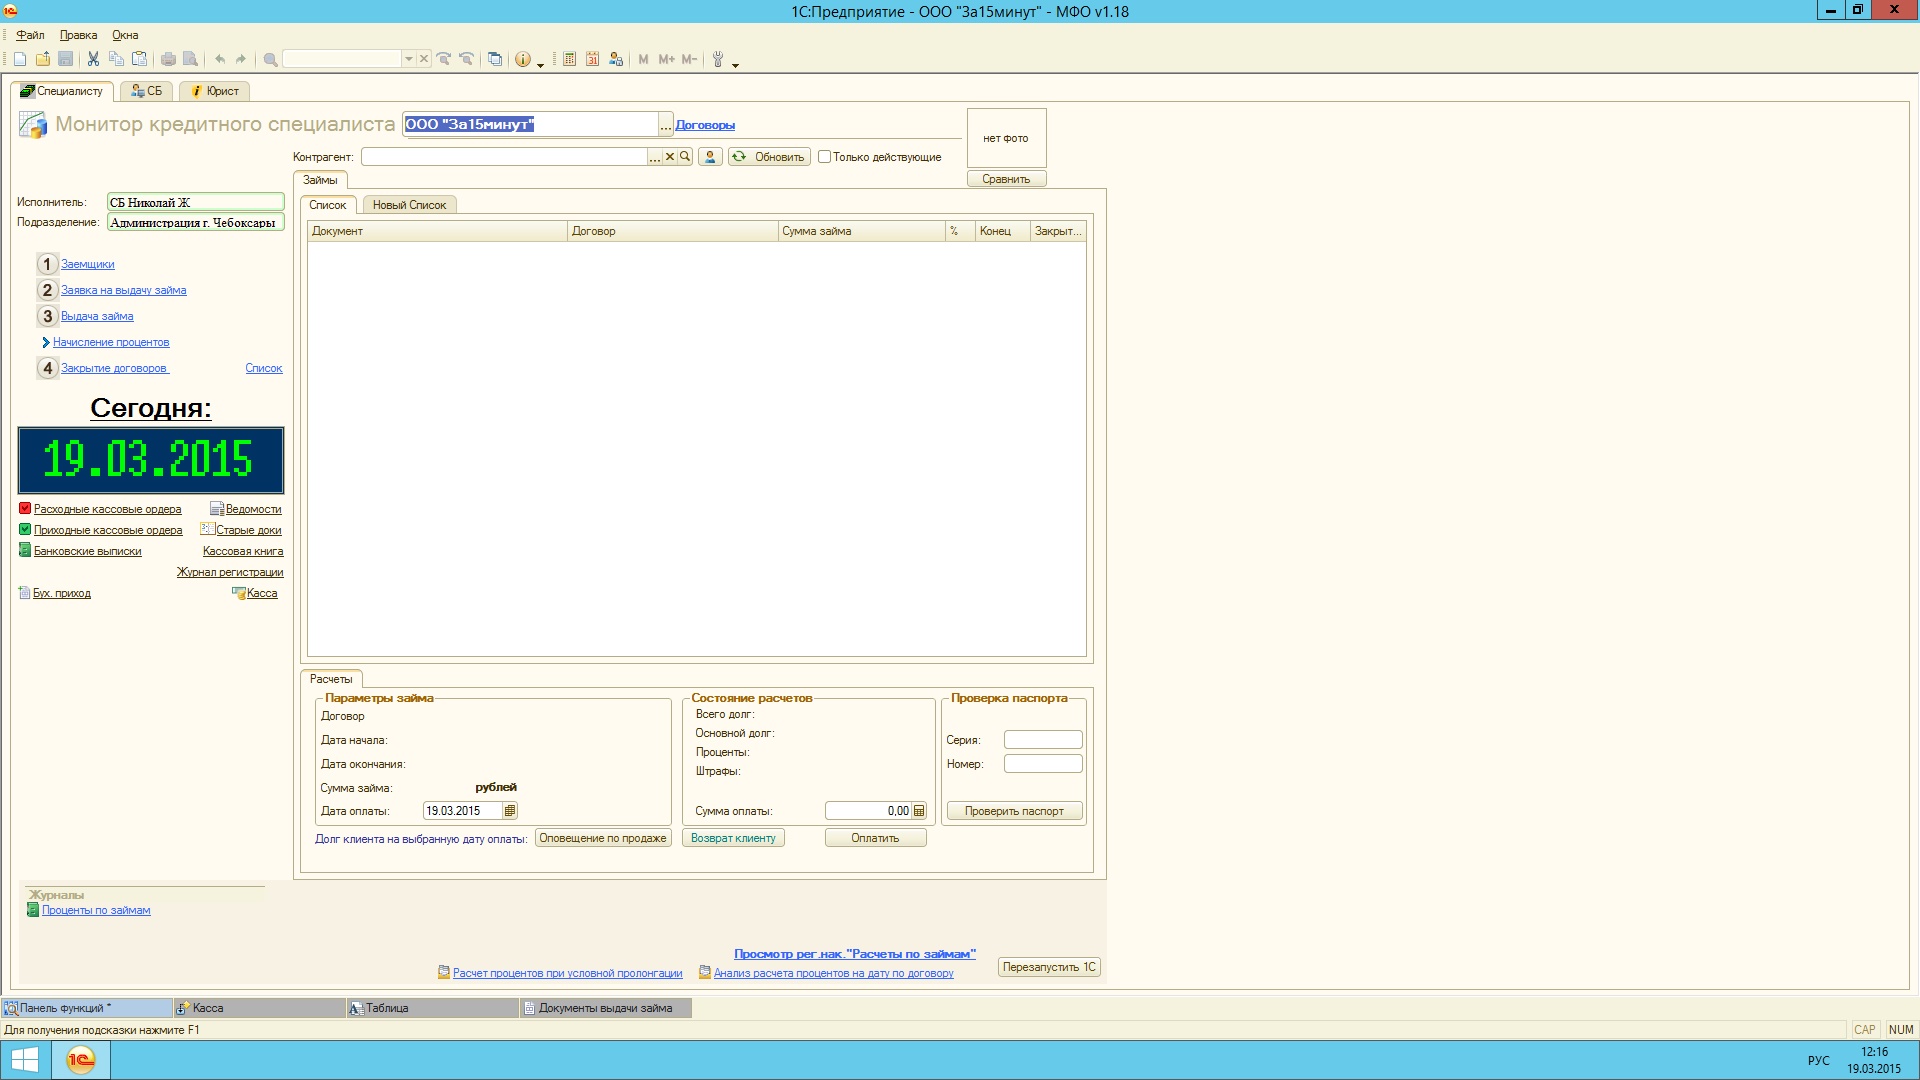This screenshot has width=1920, height=1080.
Task: Click the M- memory toolbar button
Action: tap(689, 60)
